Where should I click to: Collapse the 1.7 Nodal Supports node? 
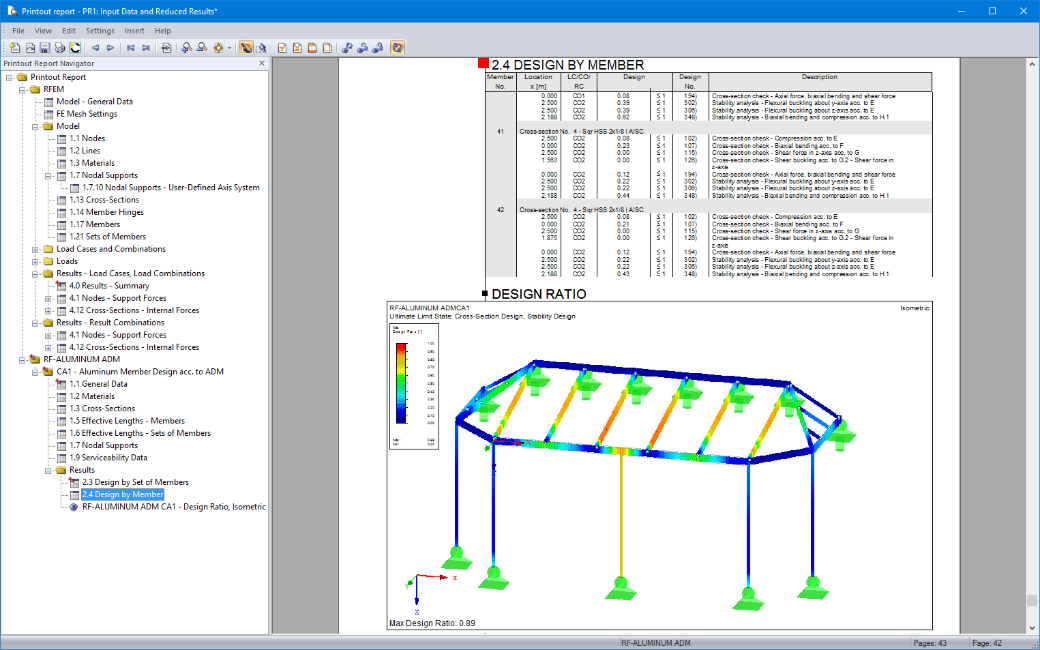(48, 176)
